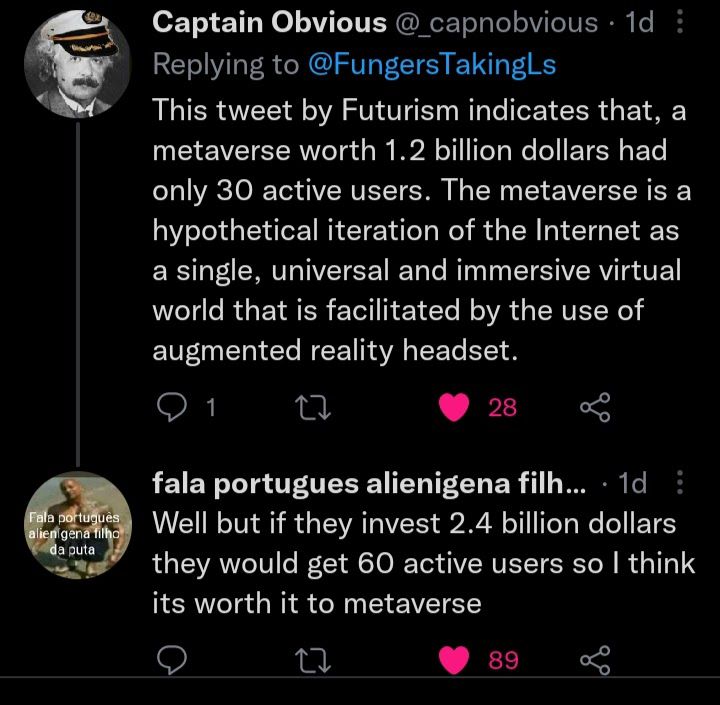The image size is (720, 705).
Task: View the 28 likes count
Action: 502,408
